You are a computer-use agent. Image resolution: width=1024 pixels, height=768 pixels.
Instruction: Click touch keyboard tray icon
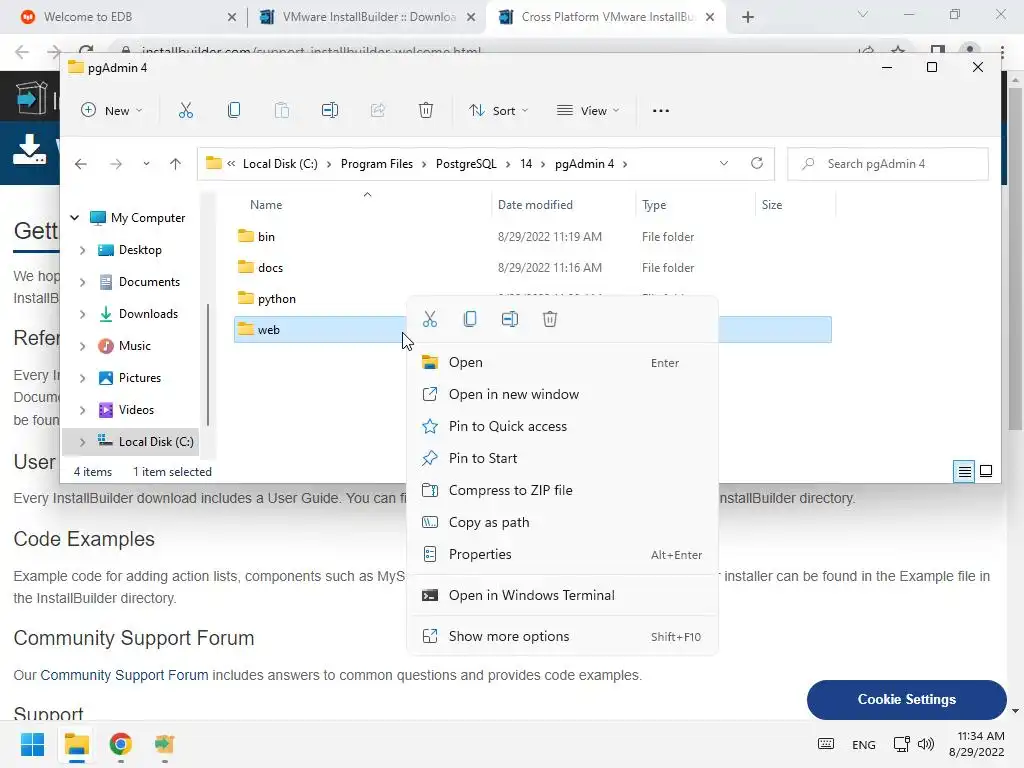pyautogui.click(x=825, y=744)
